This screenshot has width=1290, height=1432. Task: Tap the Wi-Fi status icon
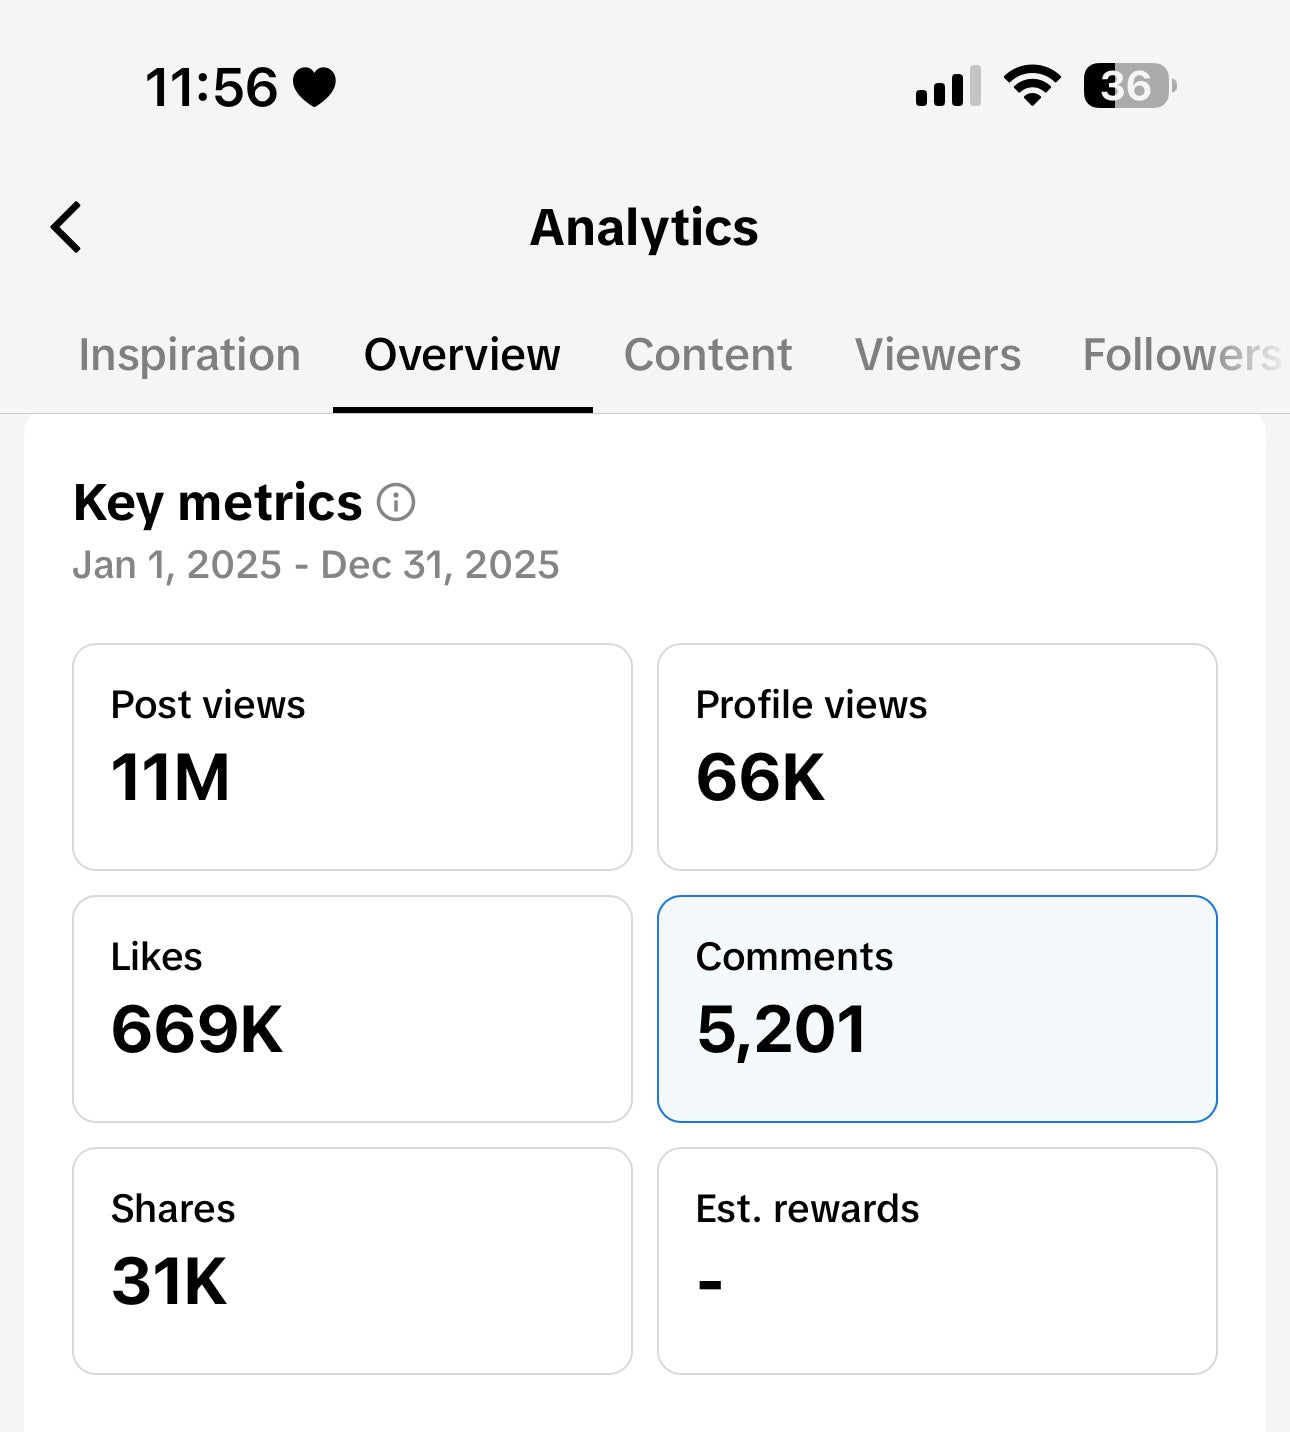pos(1032,88)
